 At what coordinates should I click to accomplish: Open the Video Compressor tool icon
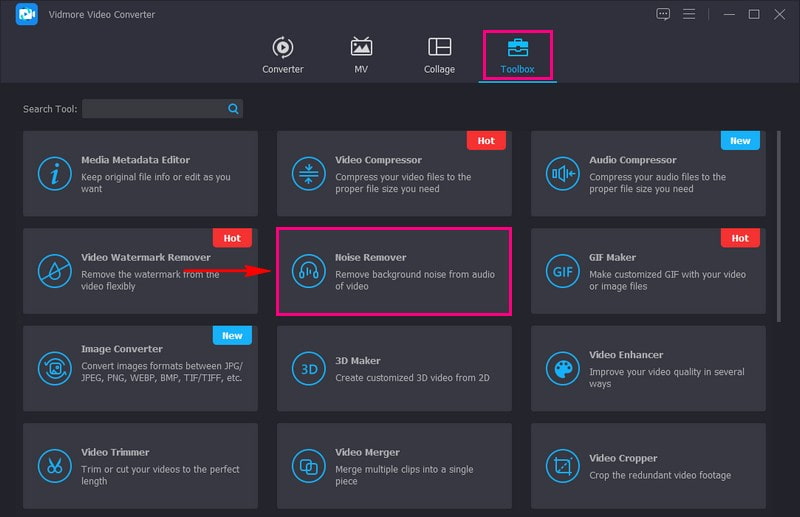pos(308,174)
